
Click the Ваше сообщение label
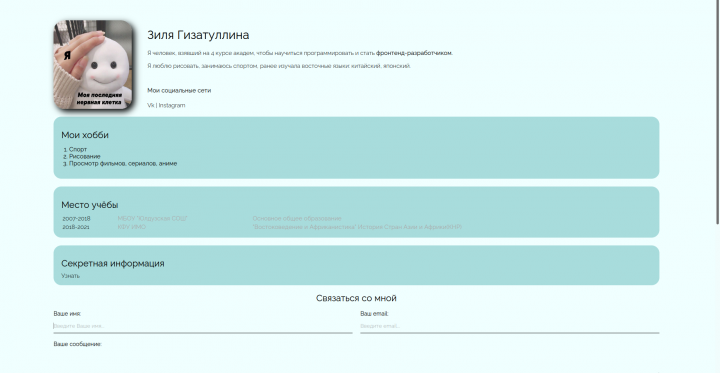point(78,344)
